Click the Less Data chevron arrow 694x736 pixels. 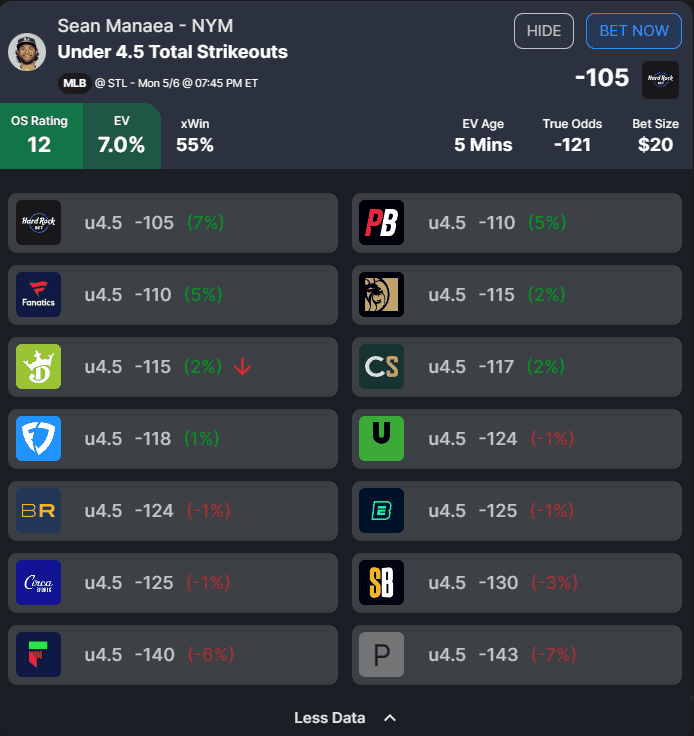click(x=390, y=718)
